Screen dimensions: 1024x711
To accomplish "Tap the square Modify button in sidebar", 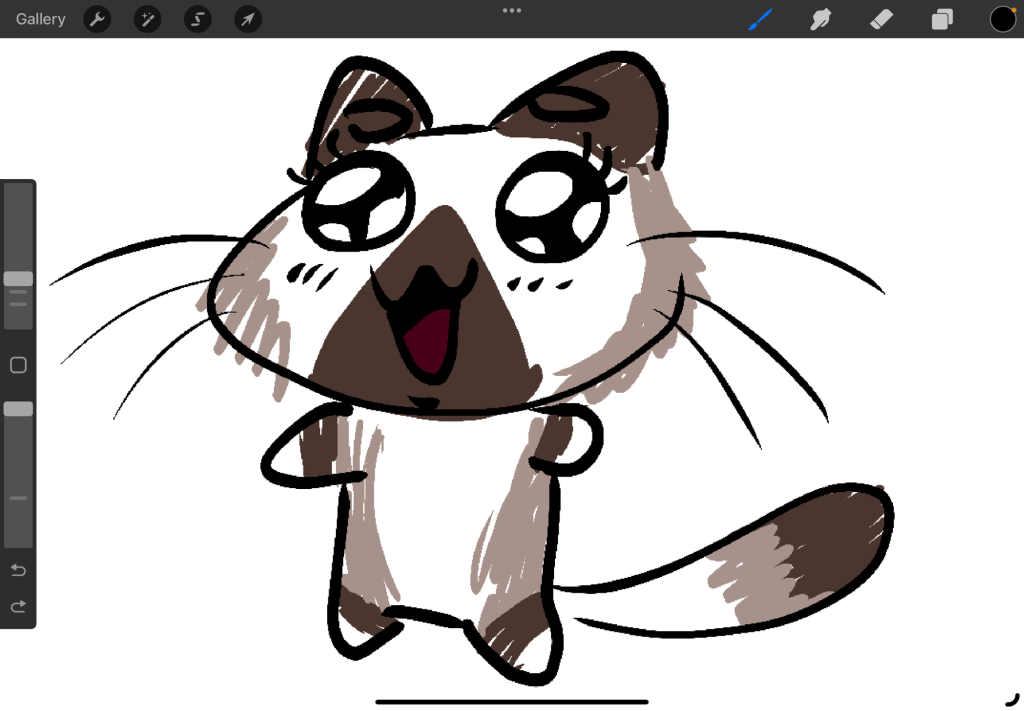I will (18, 365).
